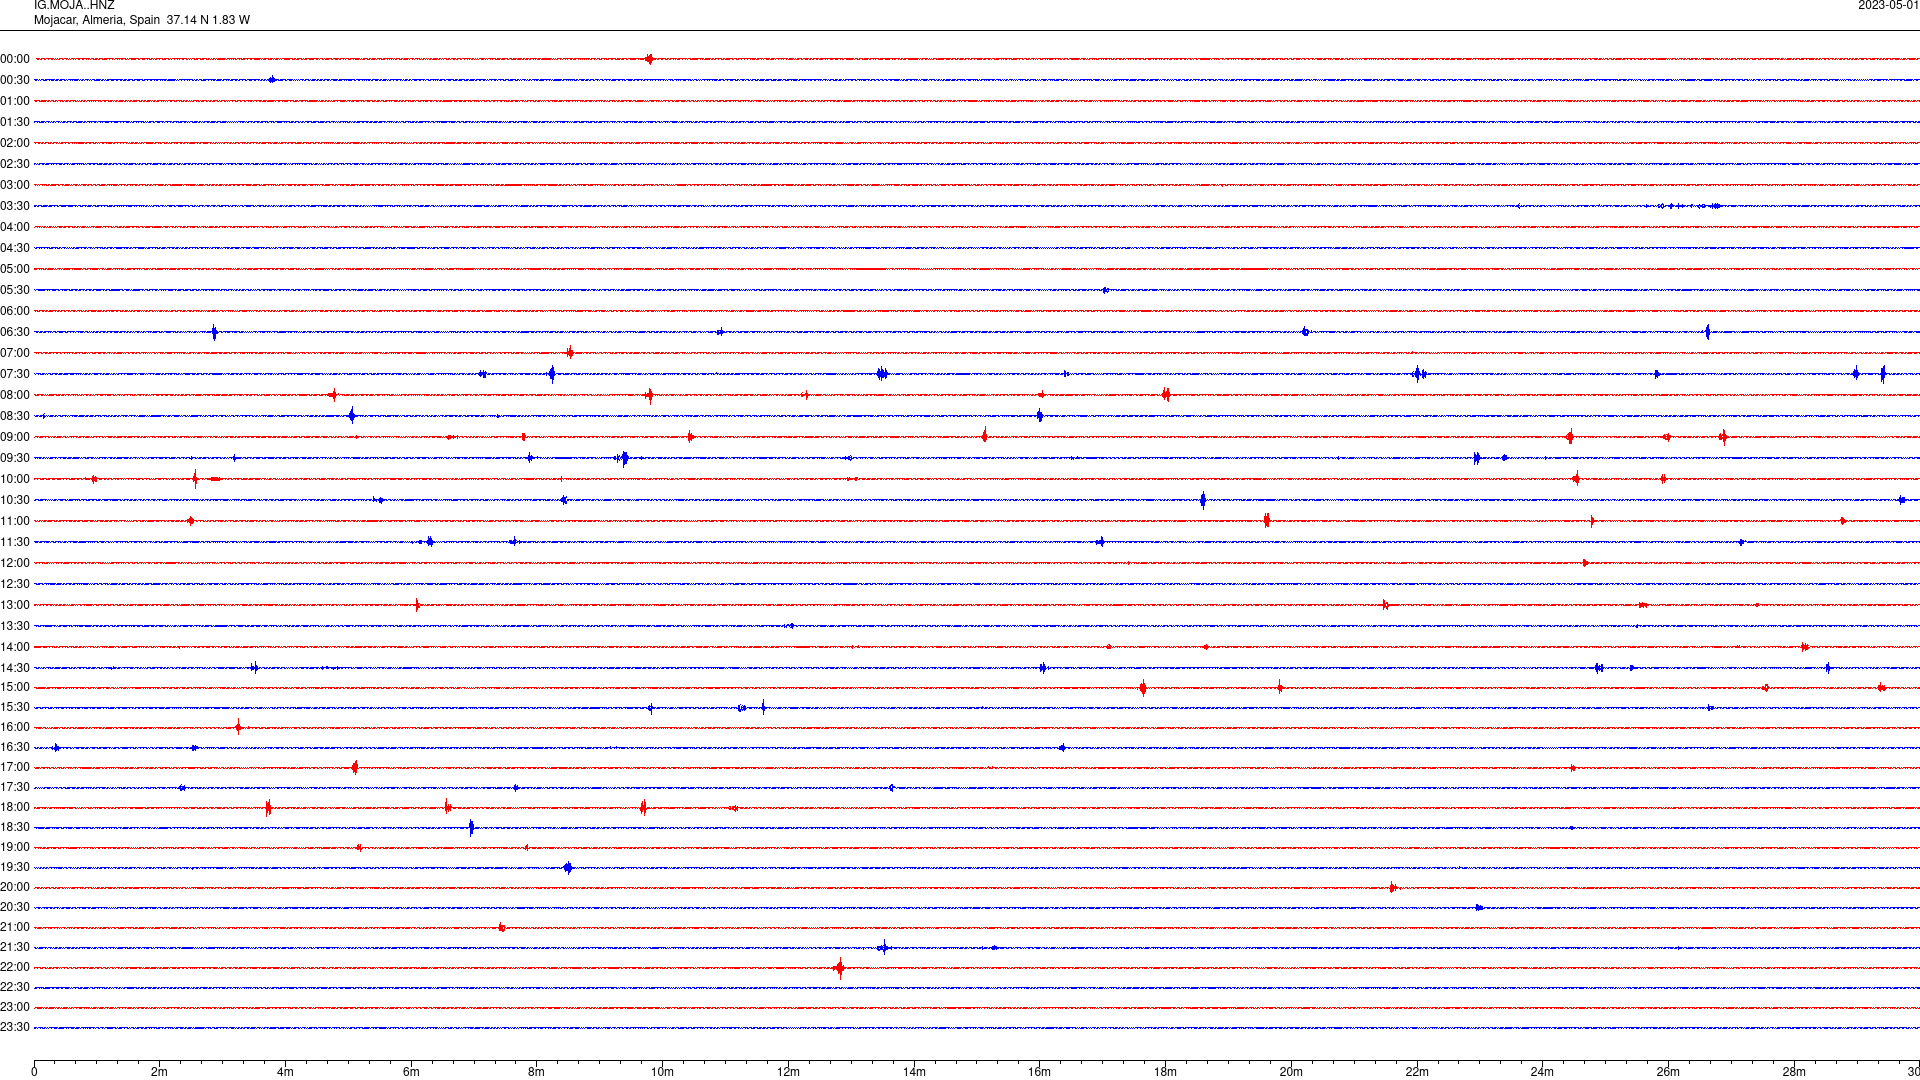Select the 15:00 time row label
This screenshot has width=1920, height=1080.
coord(15,687)
